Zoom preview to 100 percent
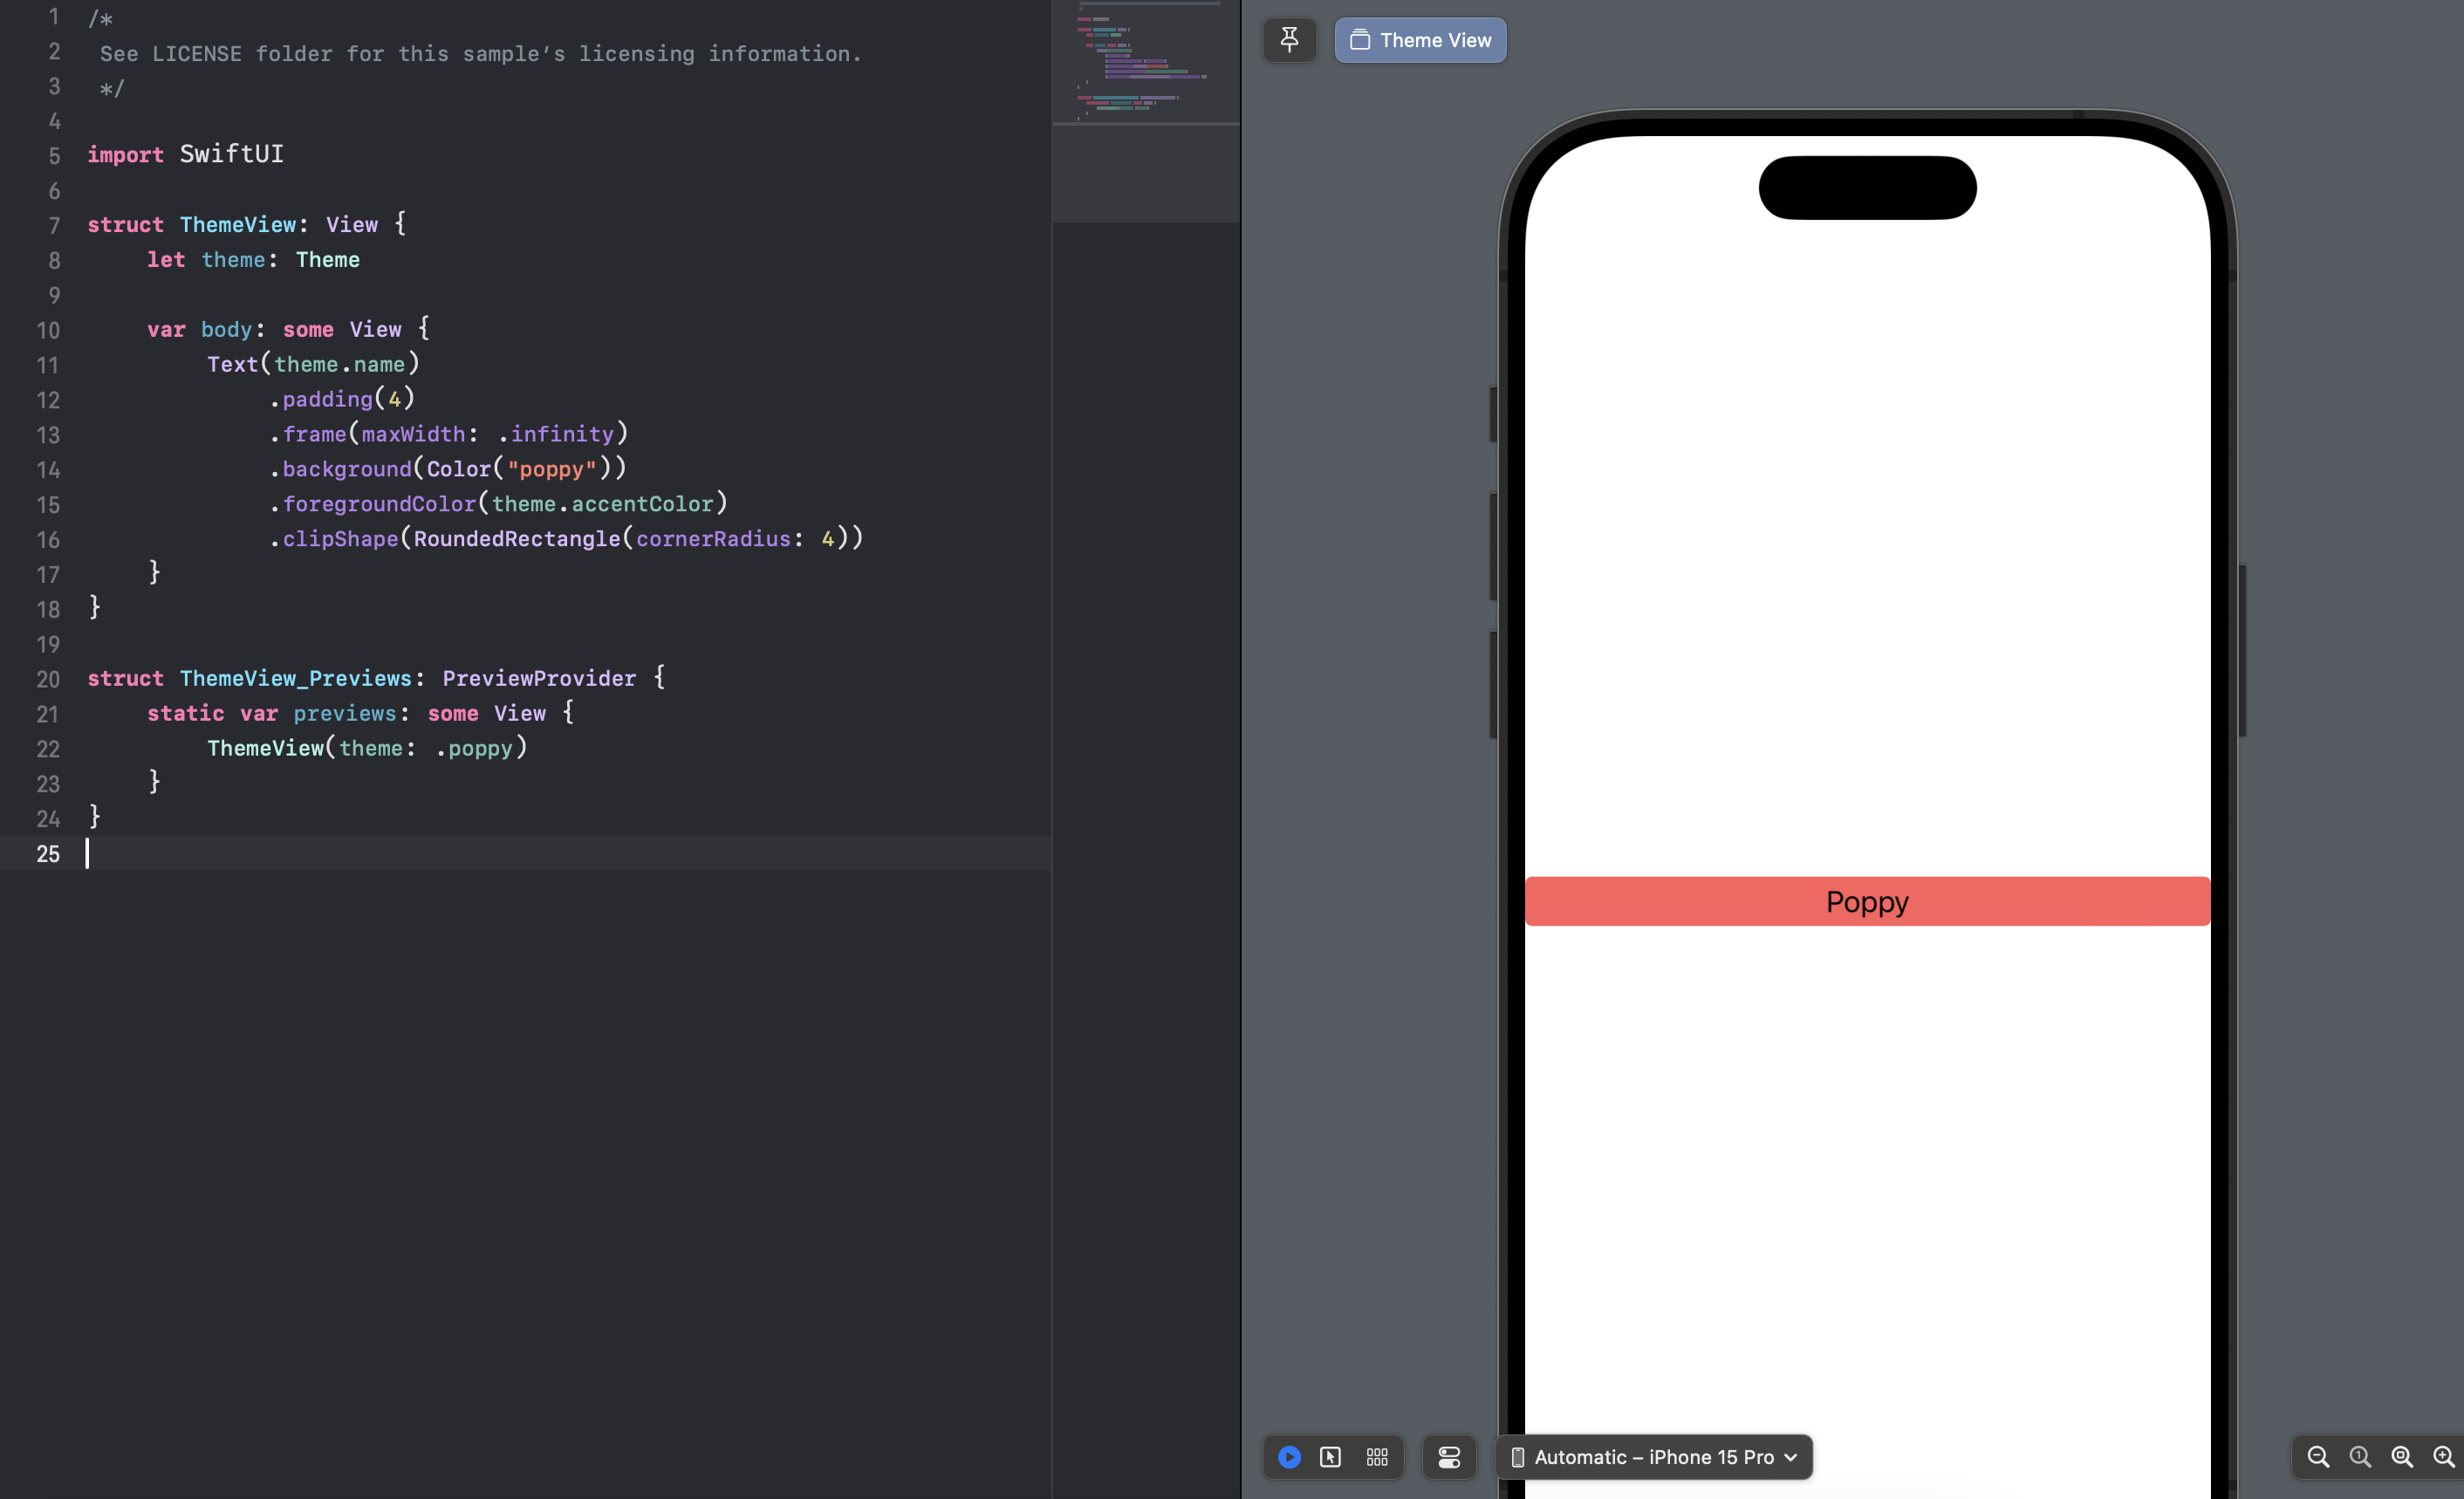 (2360, 1457)
